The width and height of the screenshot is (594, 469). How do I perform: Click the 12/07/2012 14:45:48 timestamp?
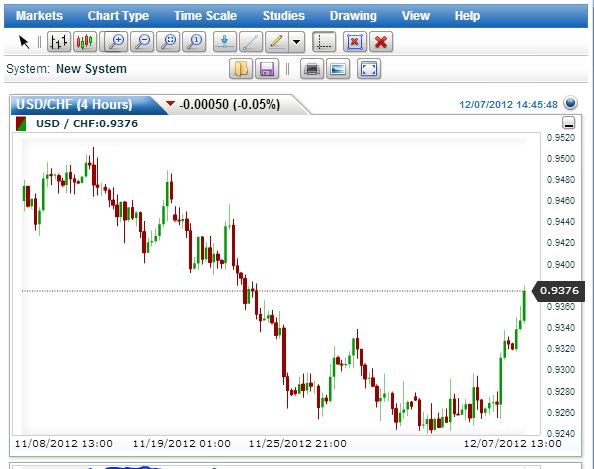pyautogui.click(x=508, y=105)
